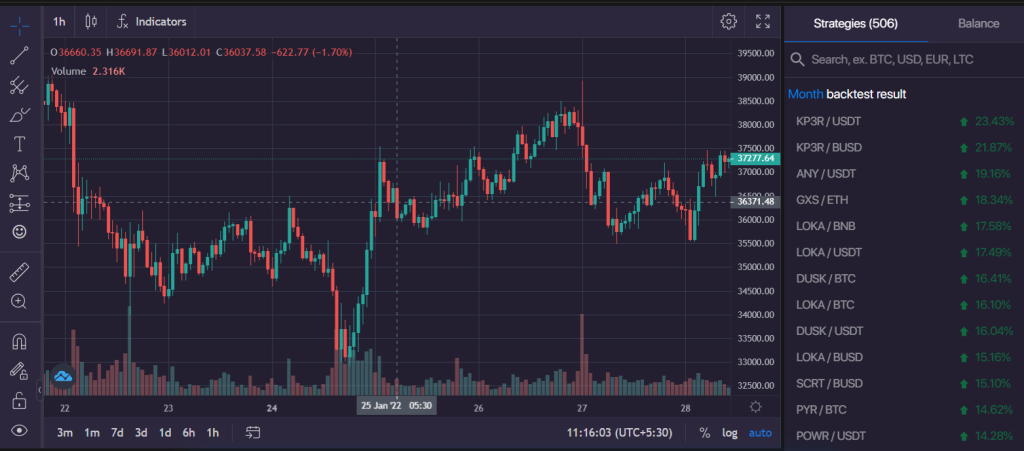The height and width of the screenshot is (451, 1024).
Task: Toggle log scale on price axis
Action: click(729, 433)
